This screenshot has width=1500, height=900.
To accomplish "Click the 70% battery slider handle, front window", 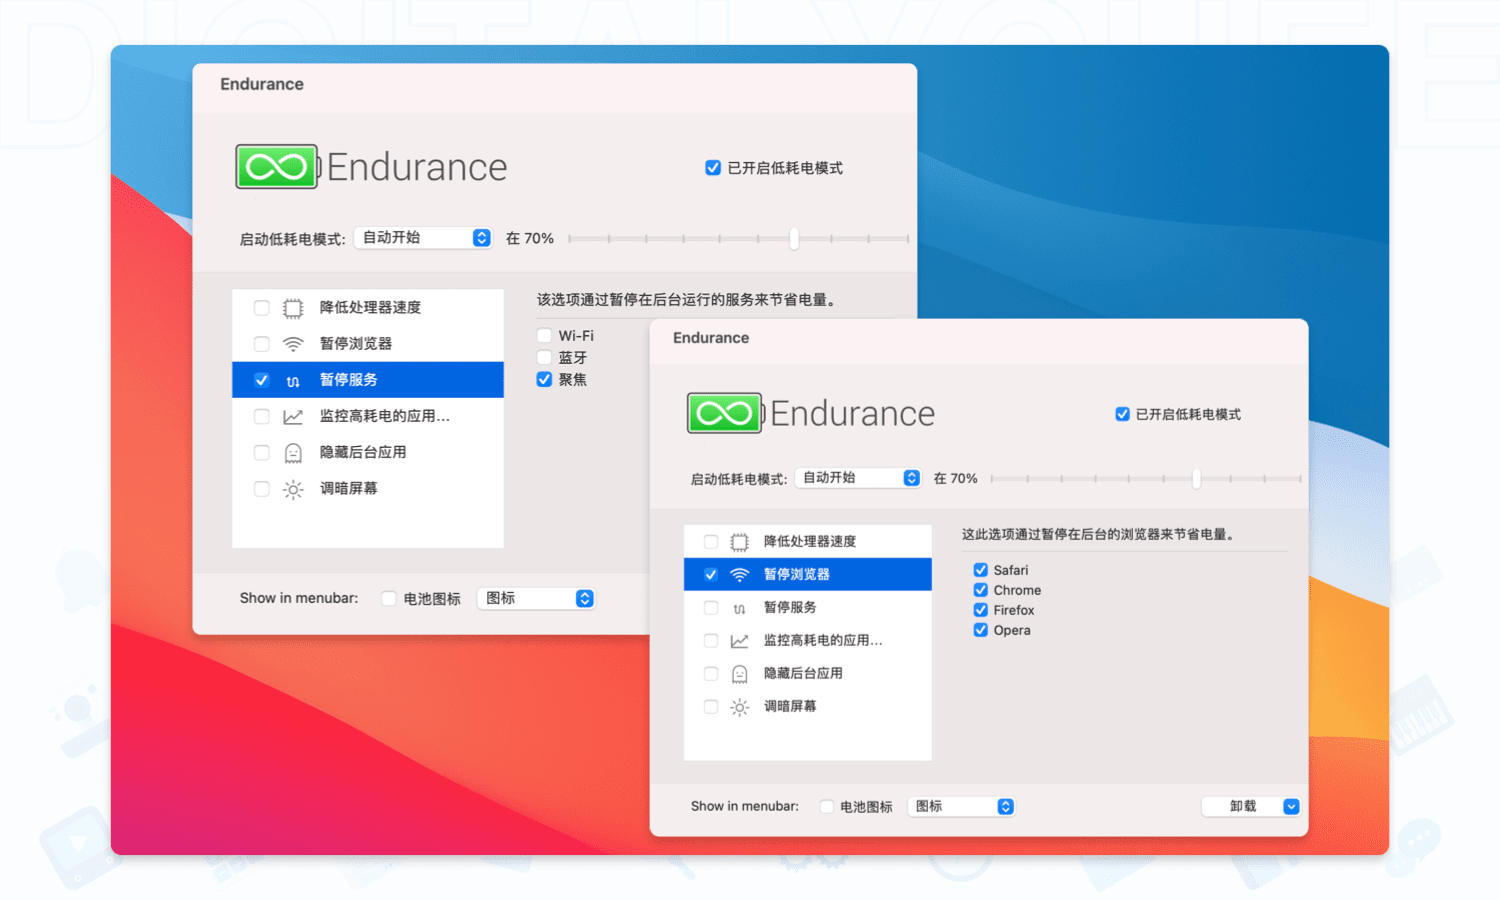I will (1196, 479).
